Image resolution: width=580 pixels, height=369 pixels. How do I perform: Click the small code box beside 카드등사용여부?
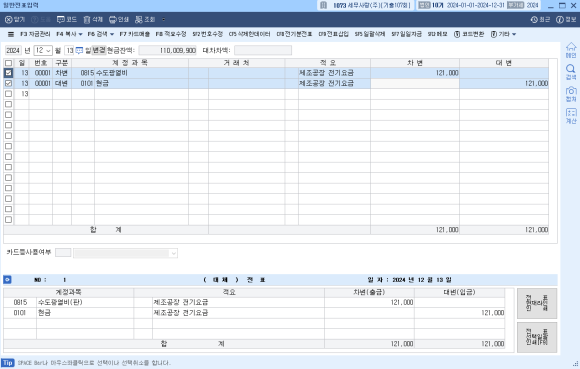[63, 253]
